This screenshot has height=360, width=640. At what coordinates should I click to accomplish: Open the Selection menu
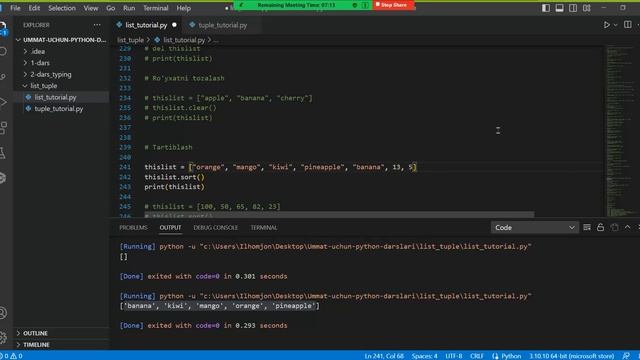pyautogui.click(x=62, y=8)
